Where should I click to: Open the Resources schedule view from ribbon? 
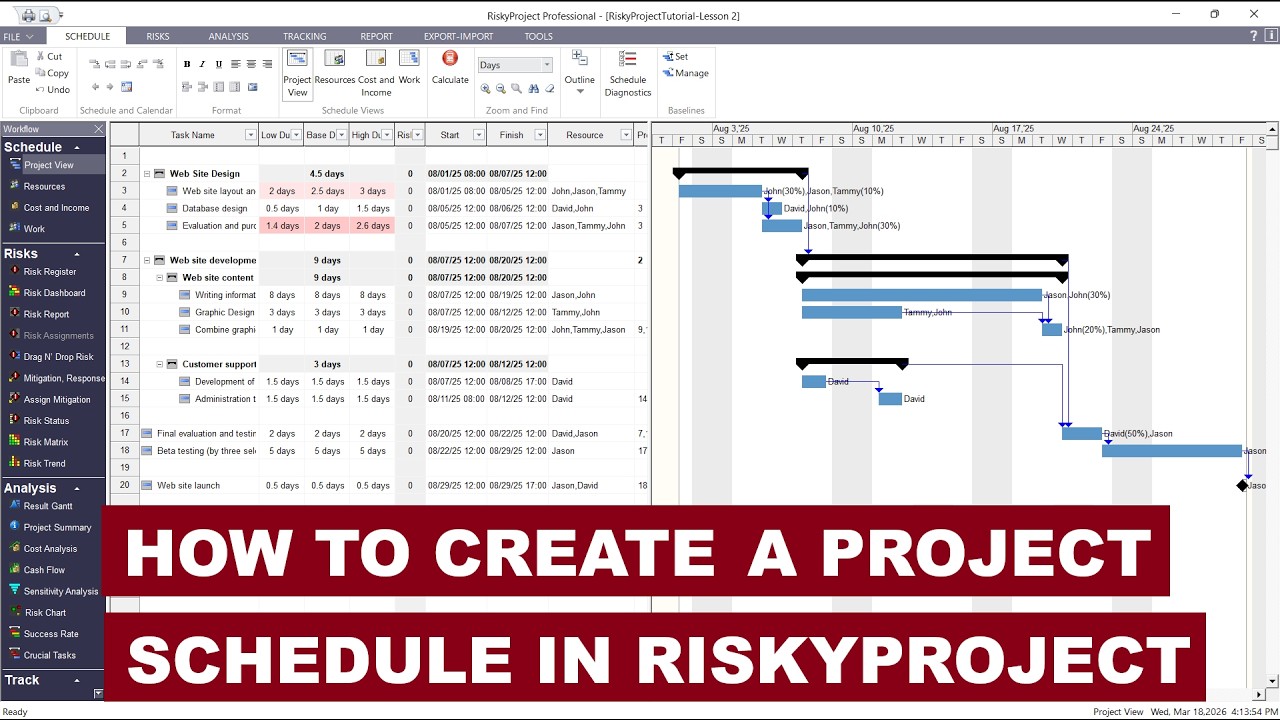pyautogui.click(x=335, y=68)
